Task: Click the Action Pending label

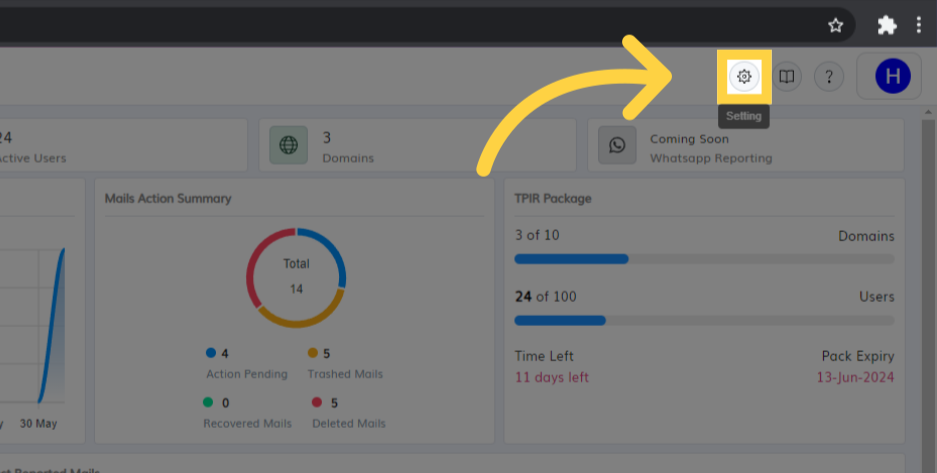Action: pyautogui.click(x=247, y=374)
